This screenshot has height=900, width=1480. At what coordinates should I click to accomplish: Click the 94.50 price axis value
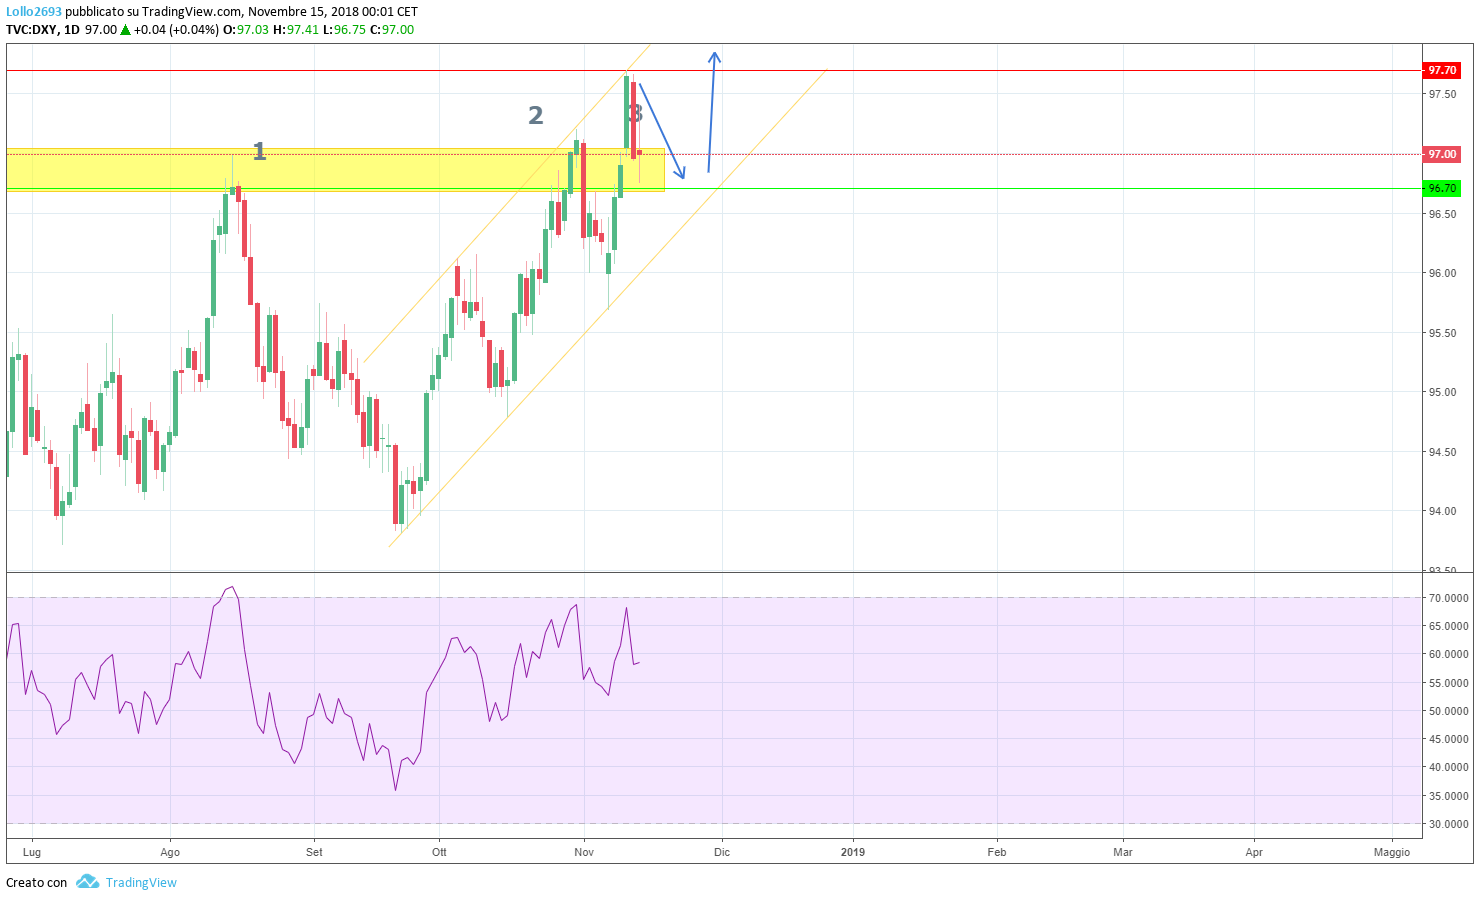click(x=1442, y=452)
